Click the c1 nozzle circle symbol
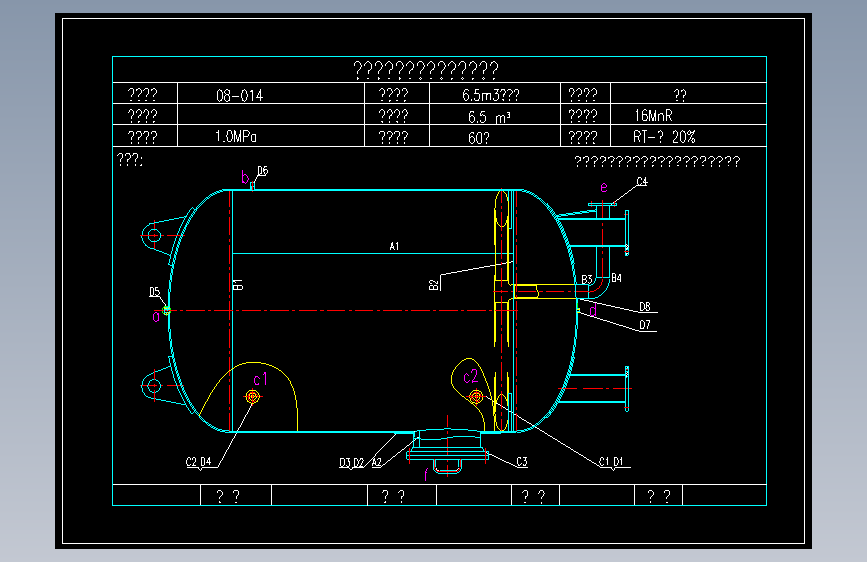 click(253, 397)
